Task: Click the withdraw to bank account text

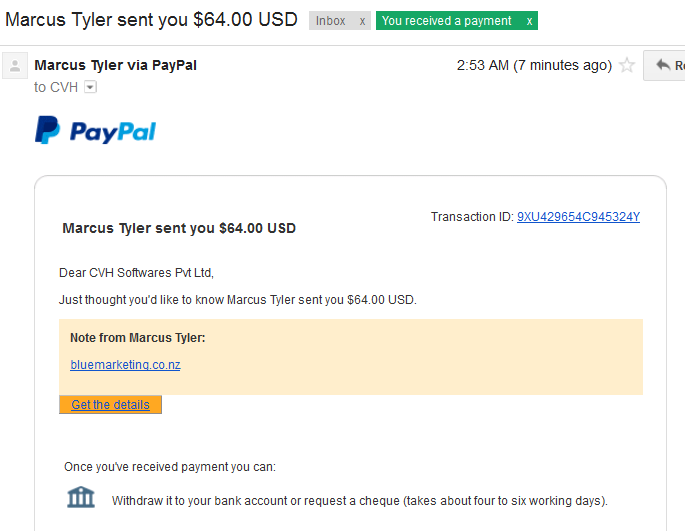Action: 360,501
